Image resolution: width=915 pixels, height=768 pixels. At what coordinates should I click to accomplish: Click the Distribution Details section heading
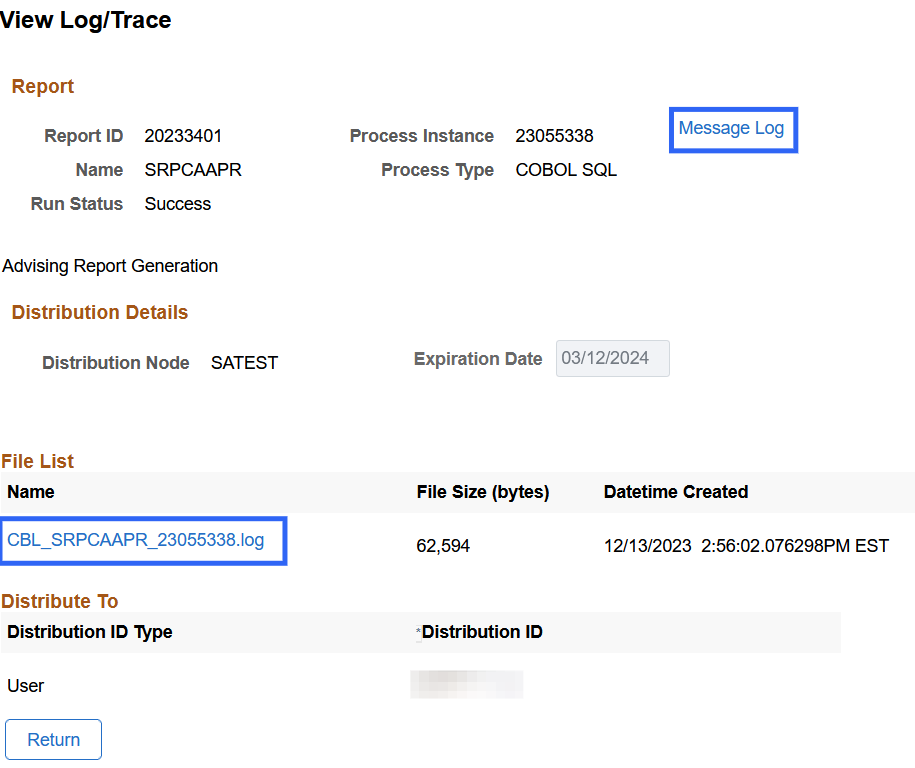point(100,313)
